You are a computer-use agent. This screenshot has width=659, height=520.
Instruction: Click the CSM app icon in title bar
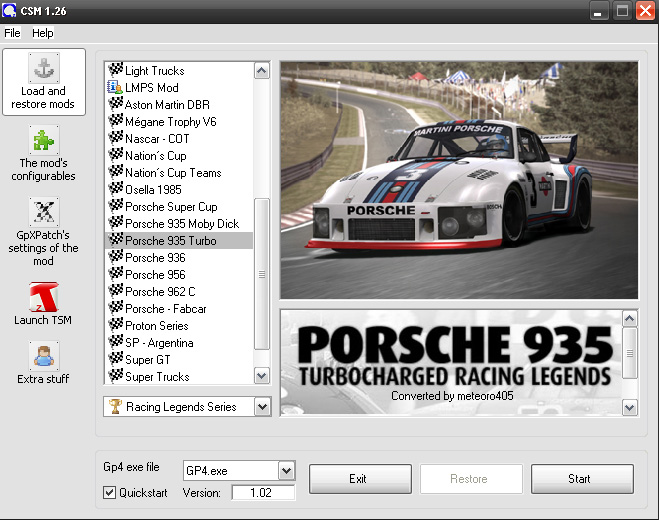pyautogui.click(x=9, y=10)
